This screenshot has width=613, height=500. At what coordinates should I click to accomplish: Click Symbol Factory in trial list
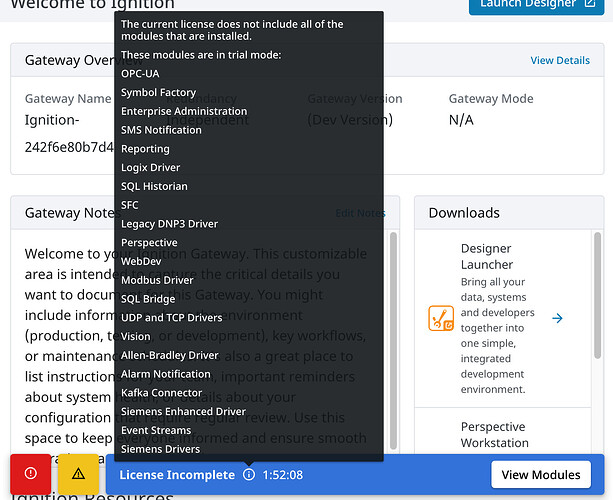[x=159, y=93]
